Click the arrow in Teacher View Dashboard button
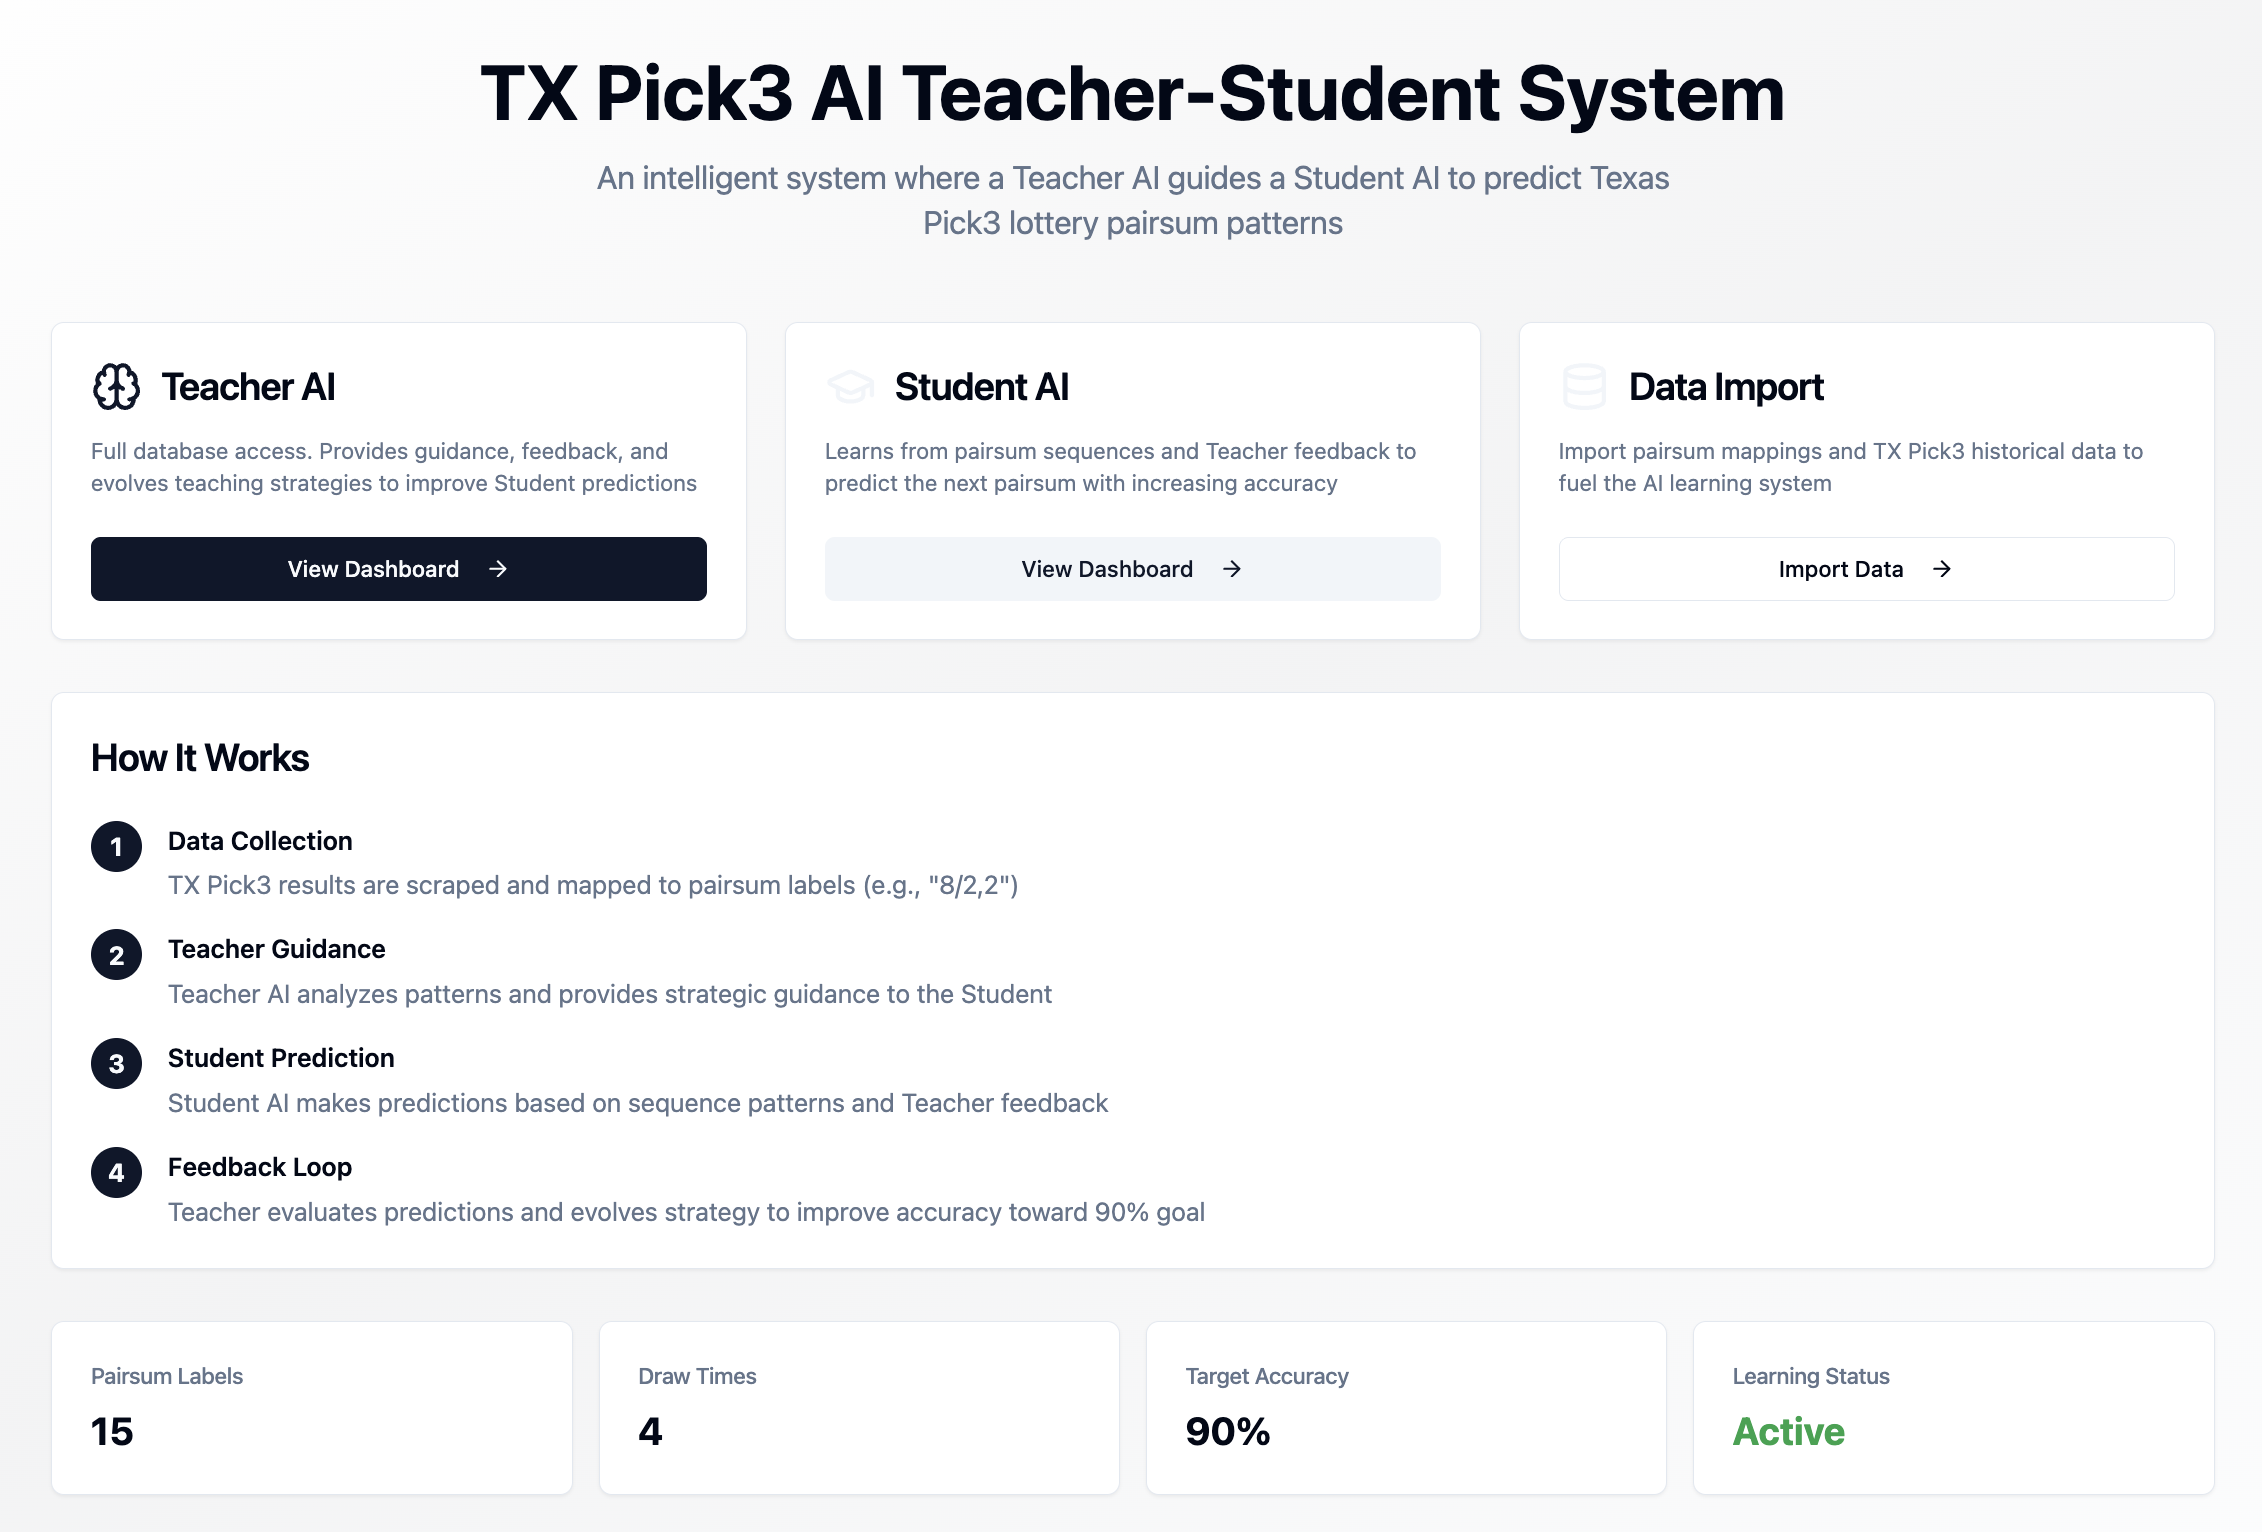Image resolution: width=2262 pixels, height=1532 pixels. click(498, 569)
